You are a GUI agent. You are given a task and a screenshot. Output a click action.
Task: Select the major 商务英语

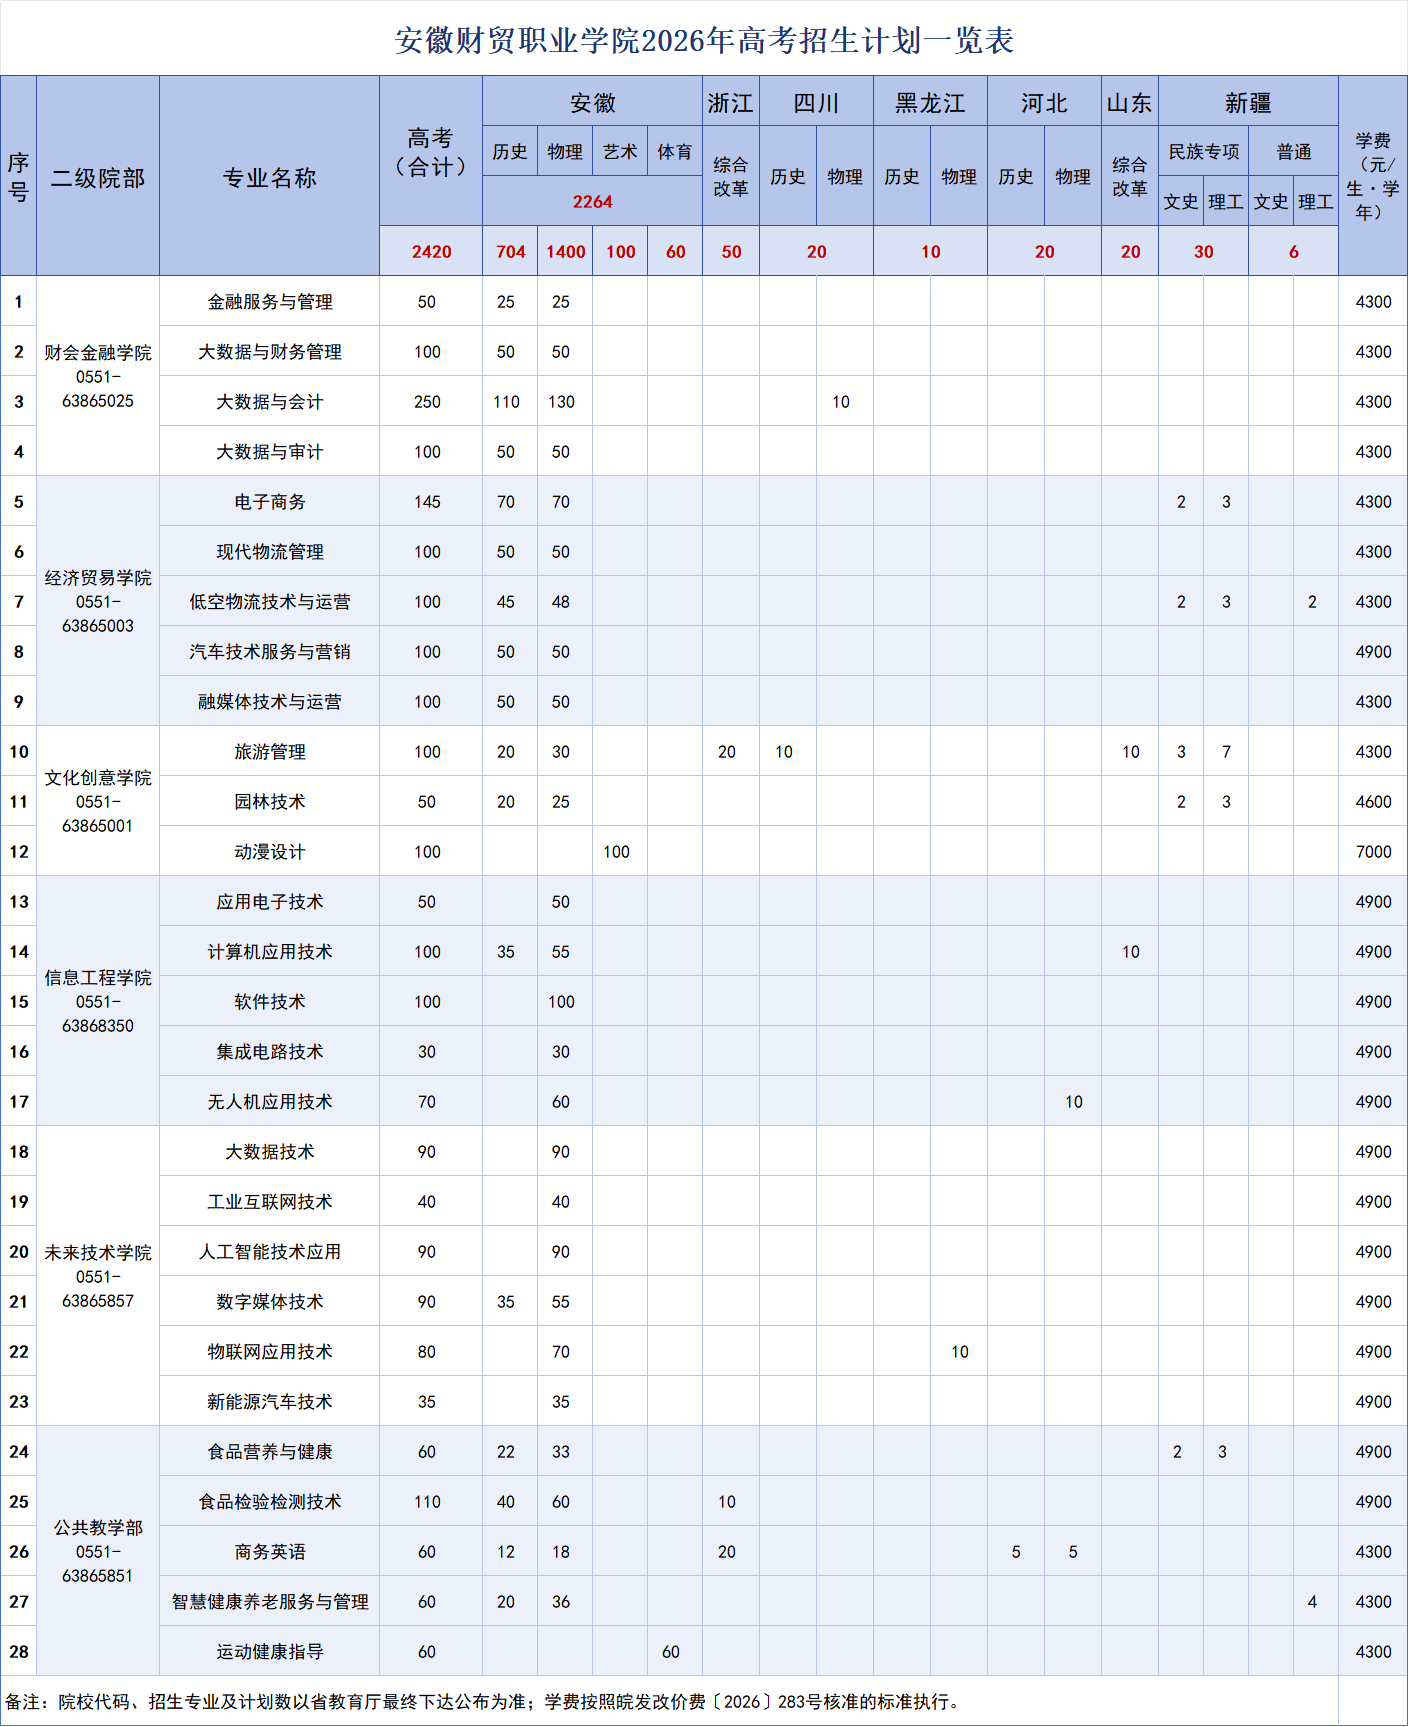[x=269, y=1551]
